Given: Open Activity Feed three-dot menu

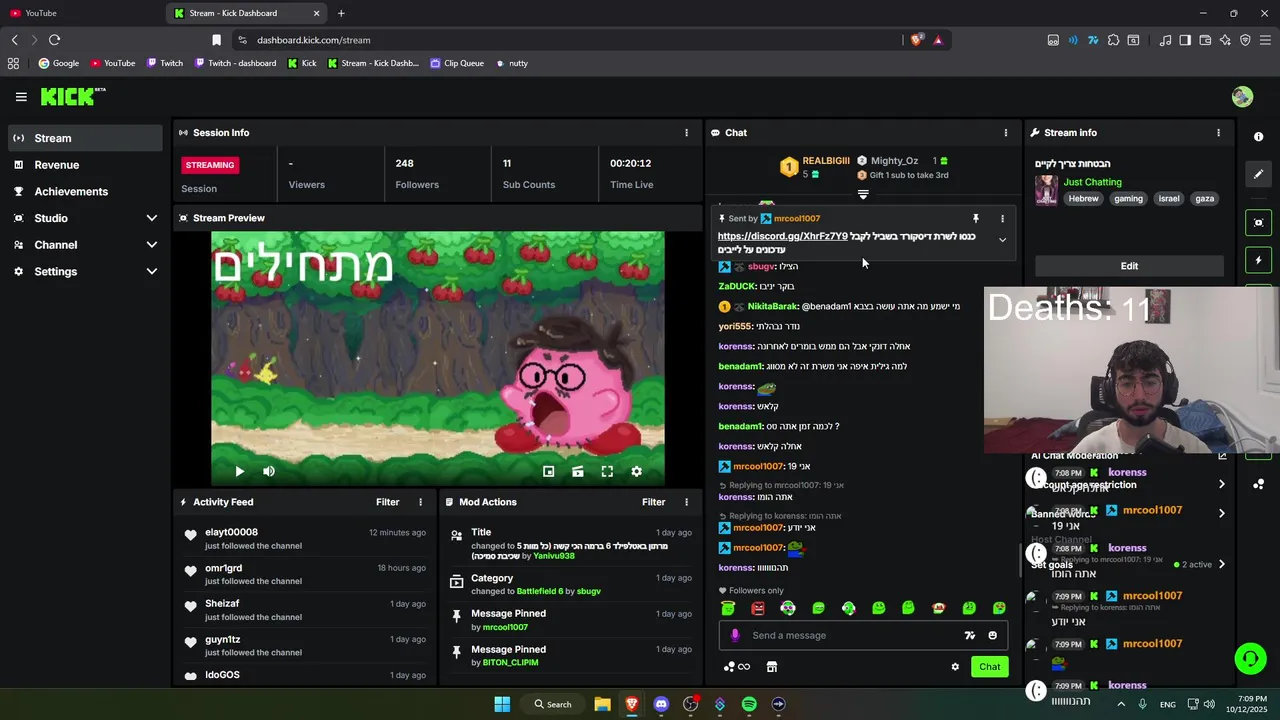Looking at the screenshot, I should coord(420,502).
